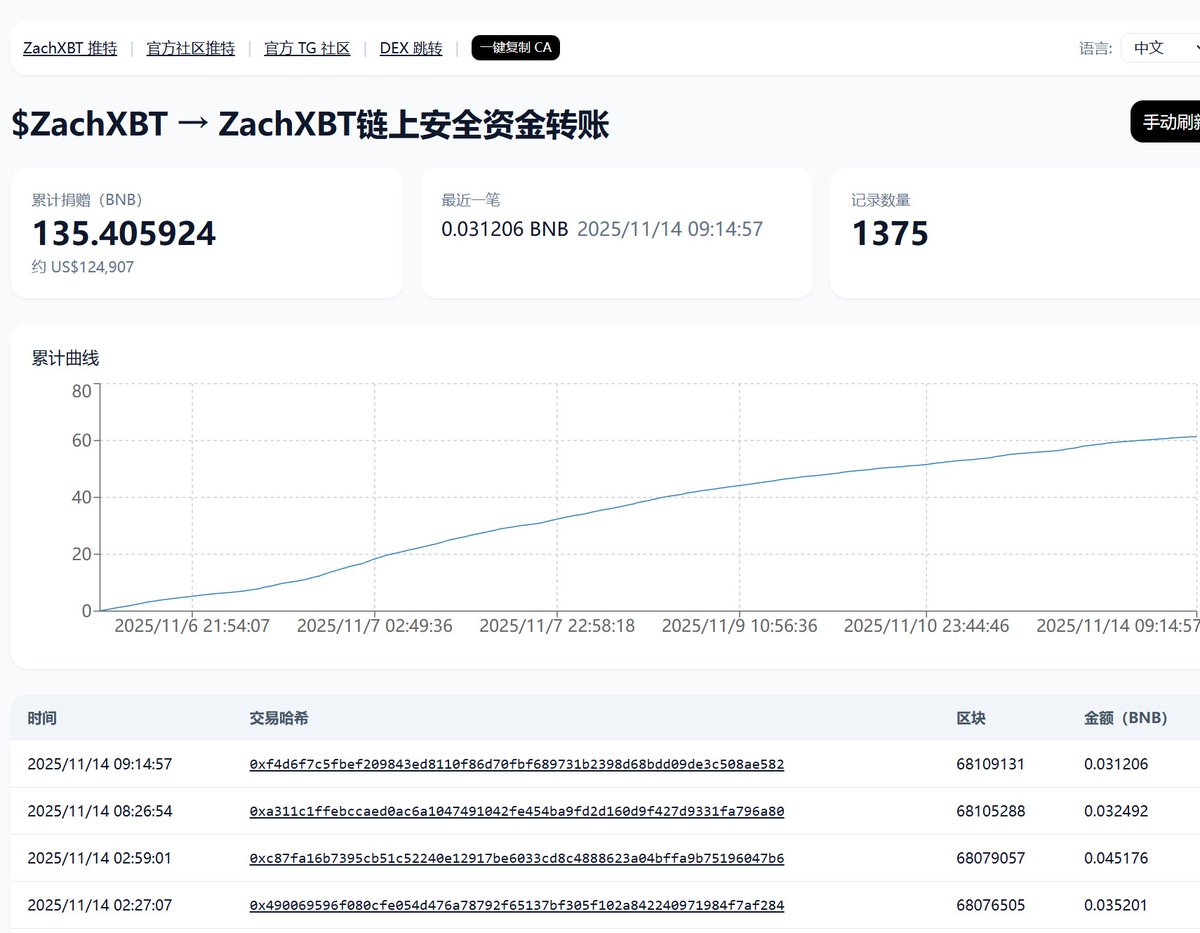This screenshot has width=1200, height=933.
Task: Select block number 68076505
Action: (x=990, y=905)
